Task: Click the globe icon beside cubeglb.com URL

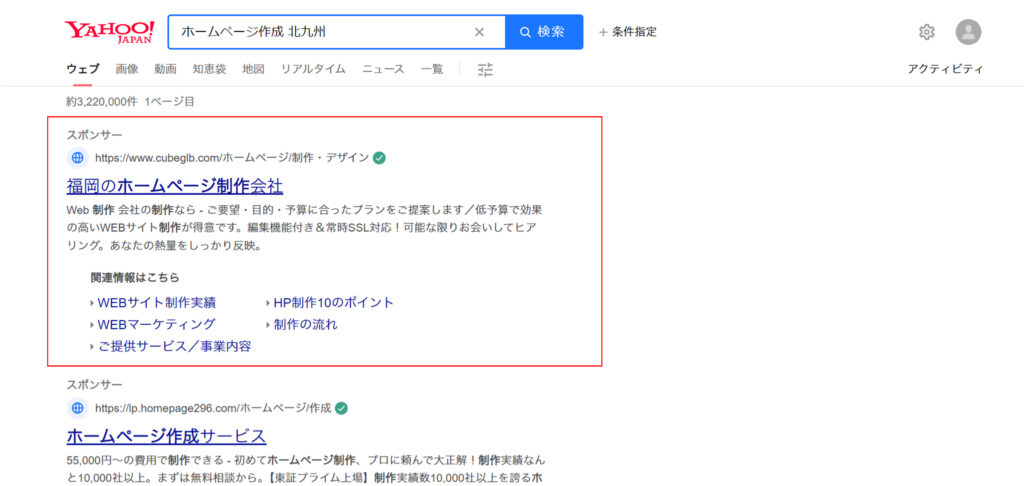Action: click(78, 157)
